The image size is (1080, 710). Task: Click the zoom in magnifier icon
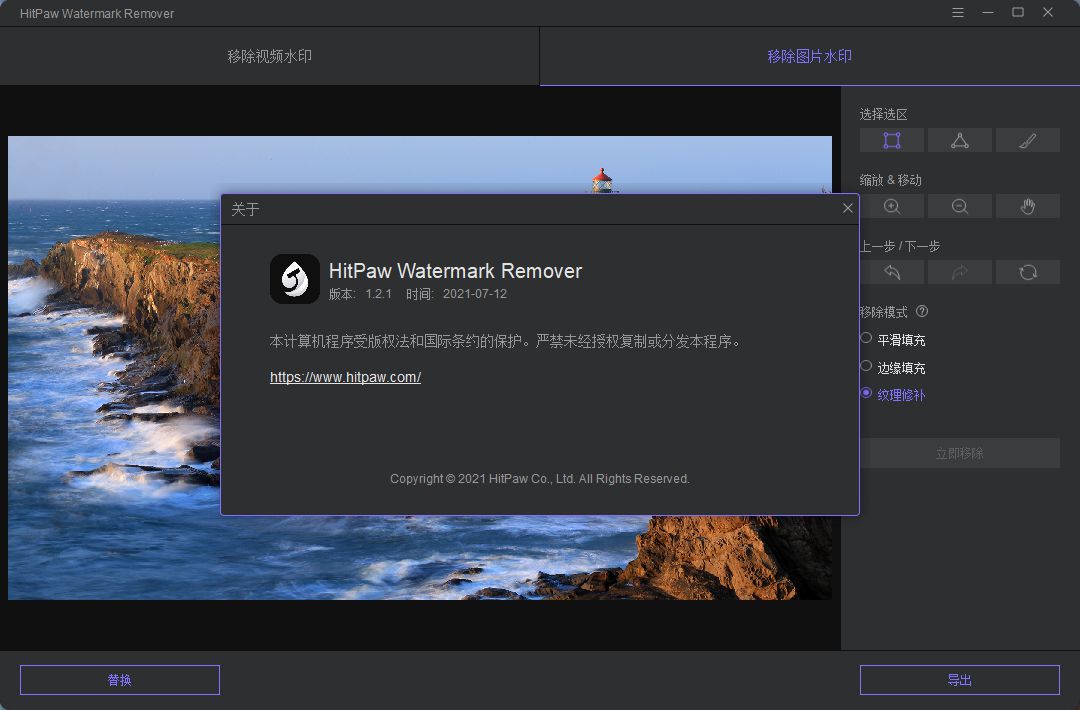click(x=891, y=207)
